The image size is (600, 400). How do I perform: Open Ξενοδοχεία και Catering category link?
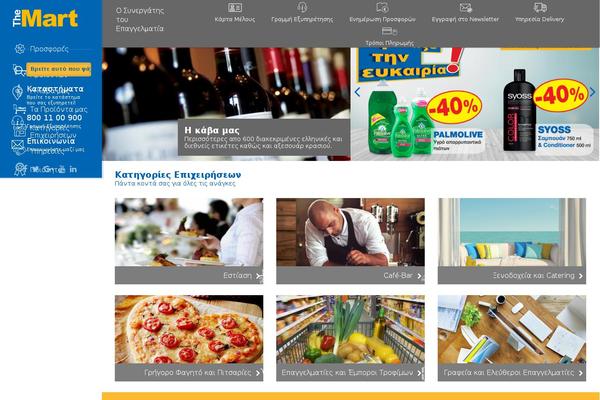point(533,276)
